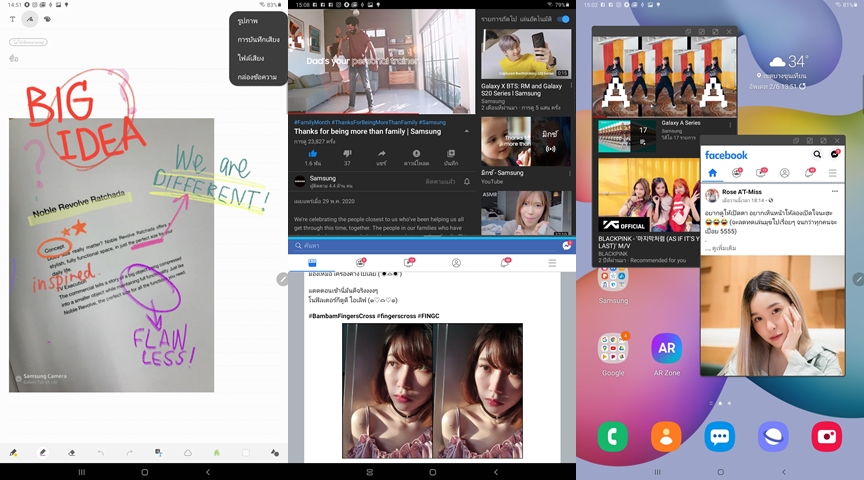Launch the green Phone app in dock
864x480 pixels.
pos(612,436)
